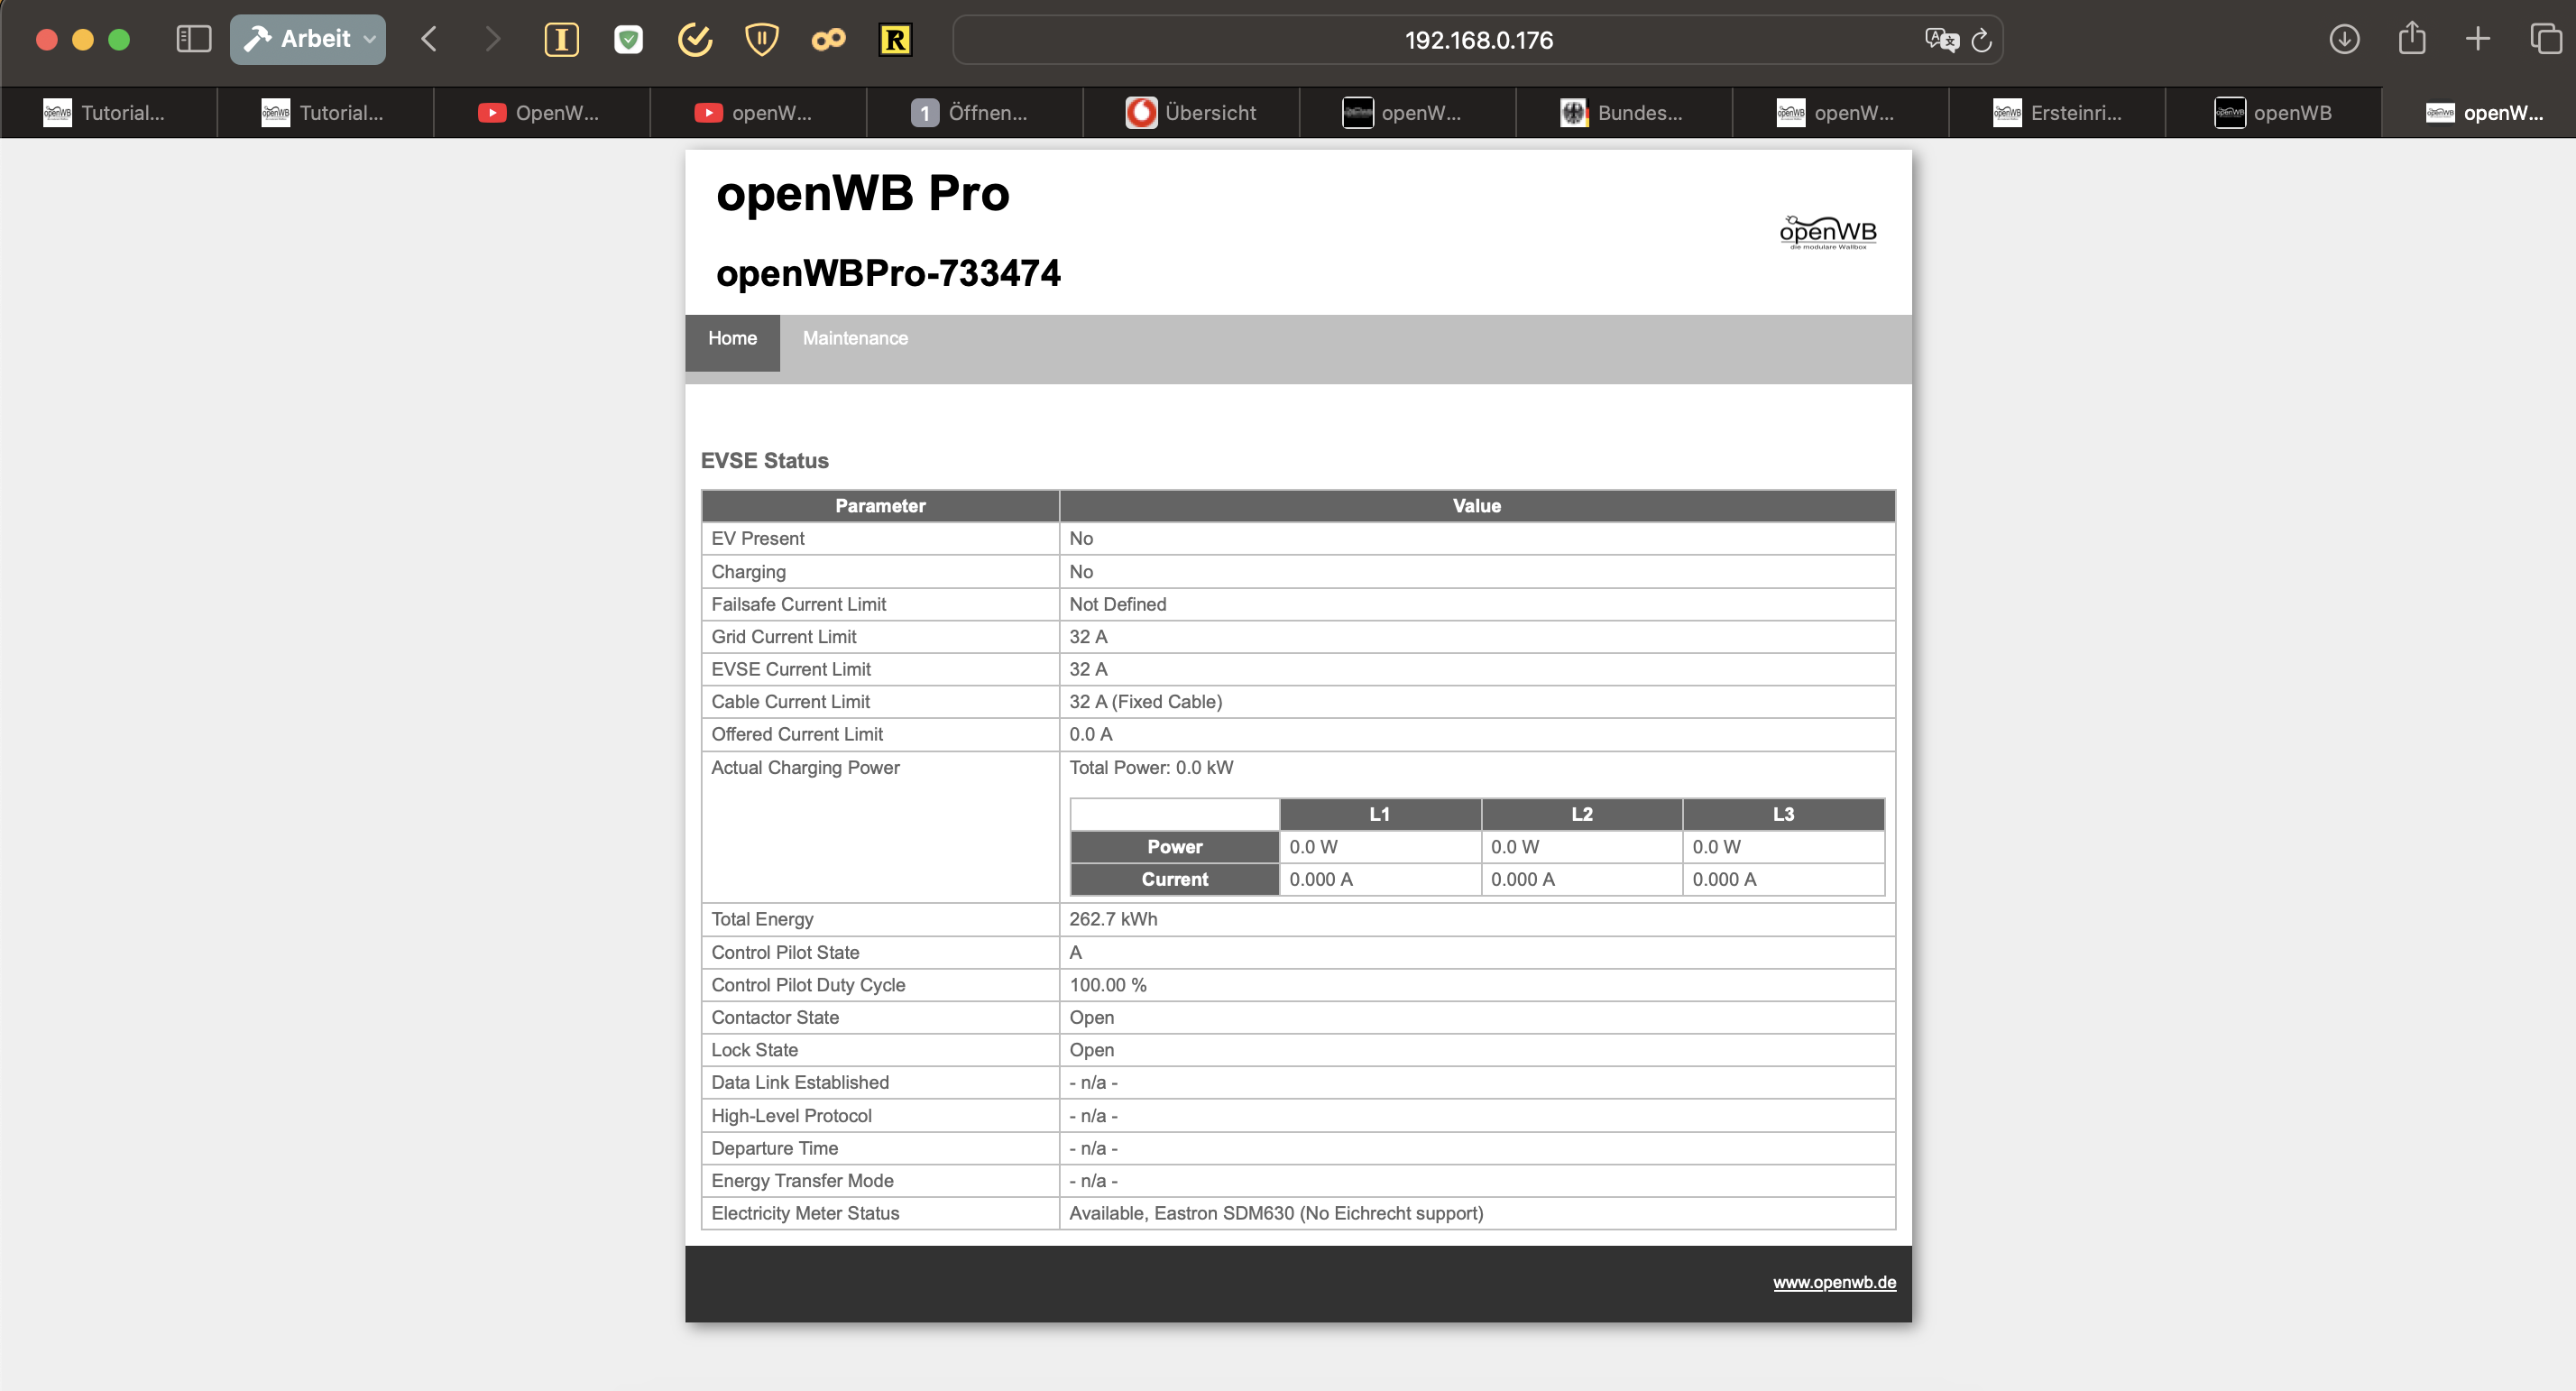2576x1391 pixels.
Task: Switch to the Maintenance tab
Action: click(x=855, y=338)
